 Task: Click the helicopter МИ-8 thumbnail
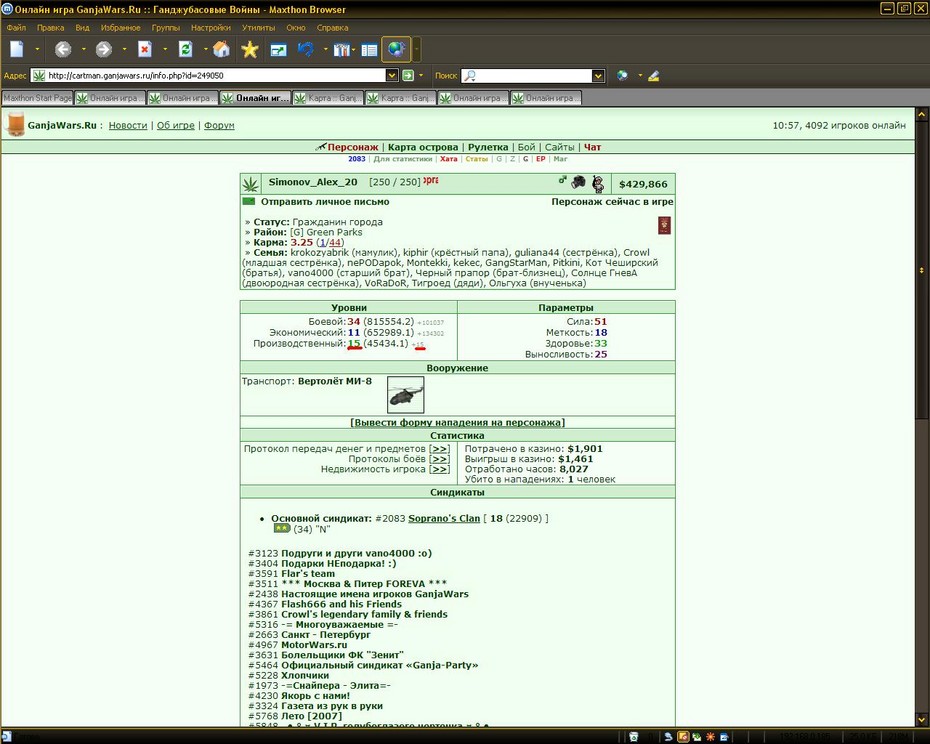click(x=406, y=395)
